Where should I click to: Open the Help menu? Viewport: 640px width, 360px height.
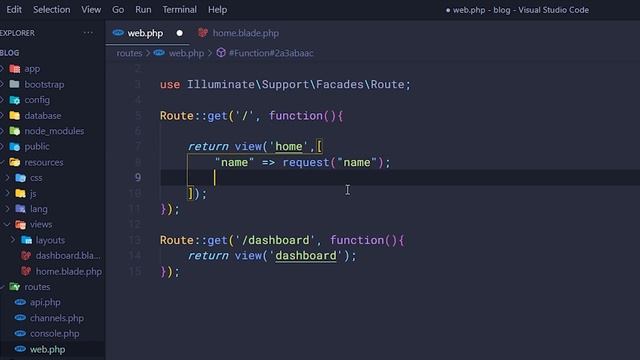pyautogui.click(x=218, y=9)
